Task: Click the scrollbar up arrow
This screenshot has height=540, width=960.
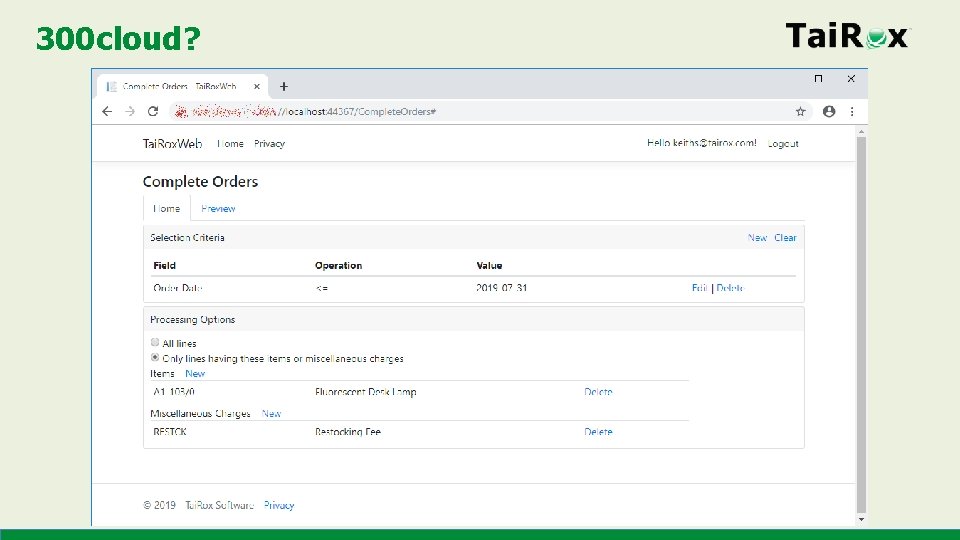Action: [x=861, y=131]
